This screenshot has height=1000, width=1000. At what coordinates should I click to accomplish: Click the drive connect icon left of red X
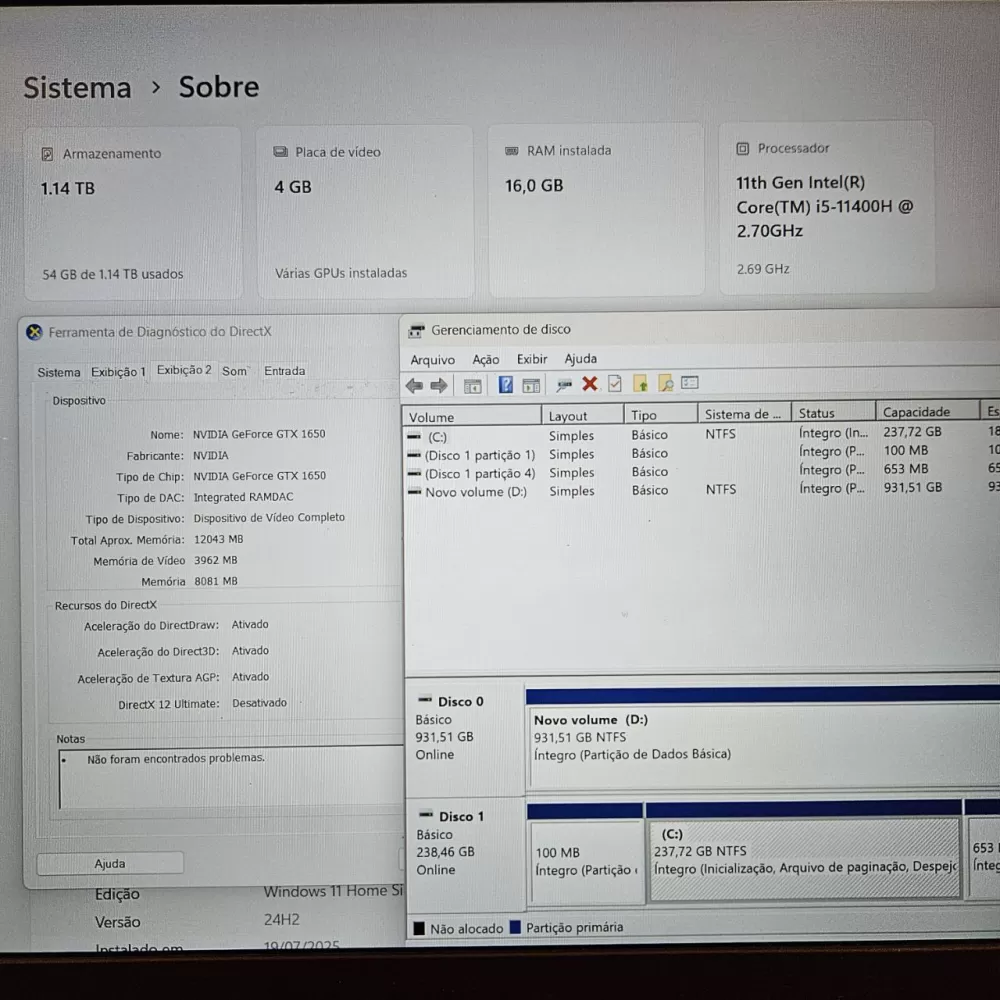pyautogui.click(x=564, y=385)
